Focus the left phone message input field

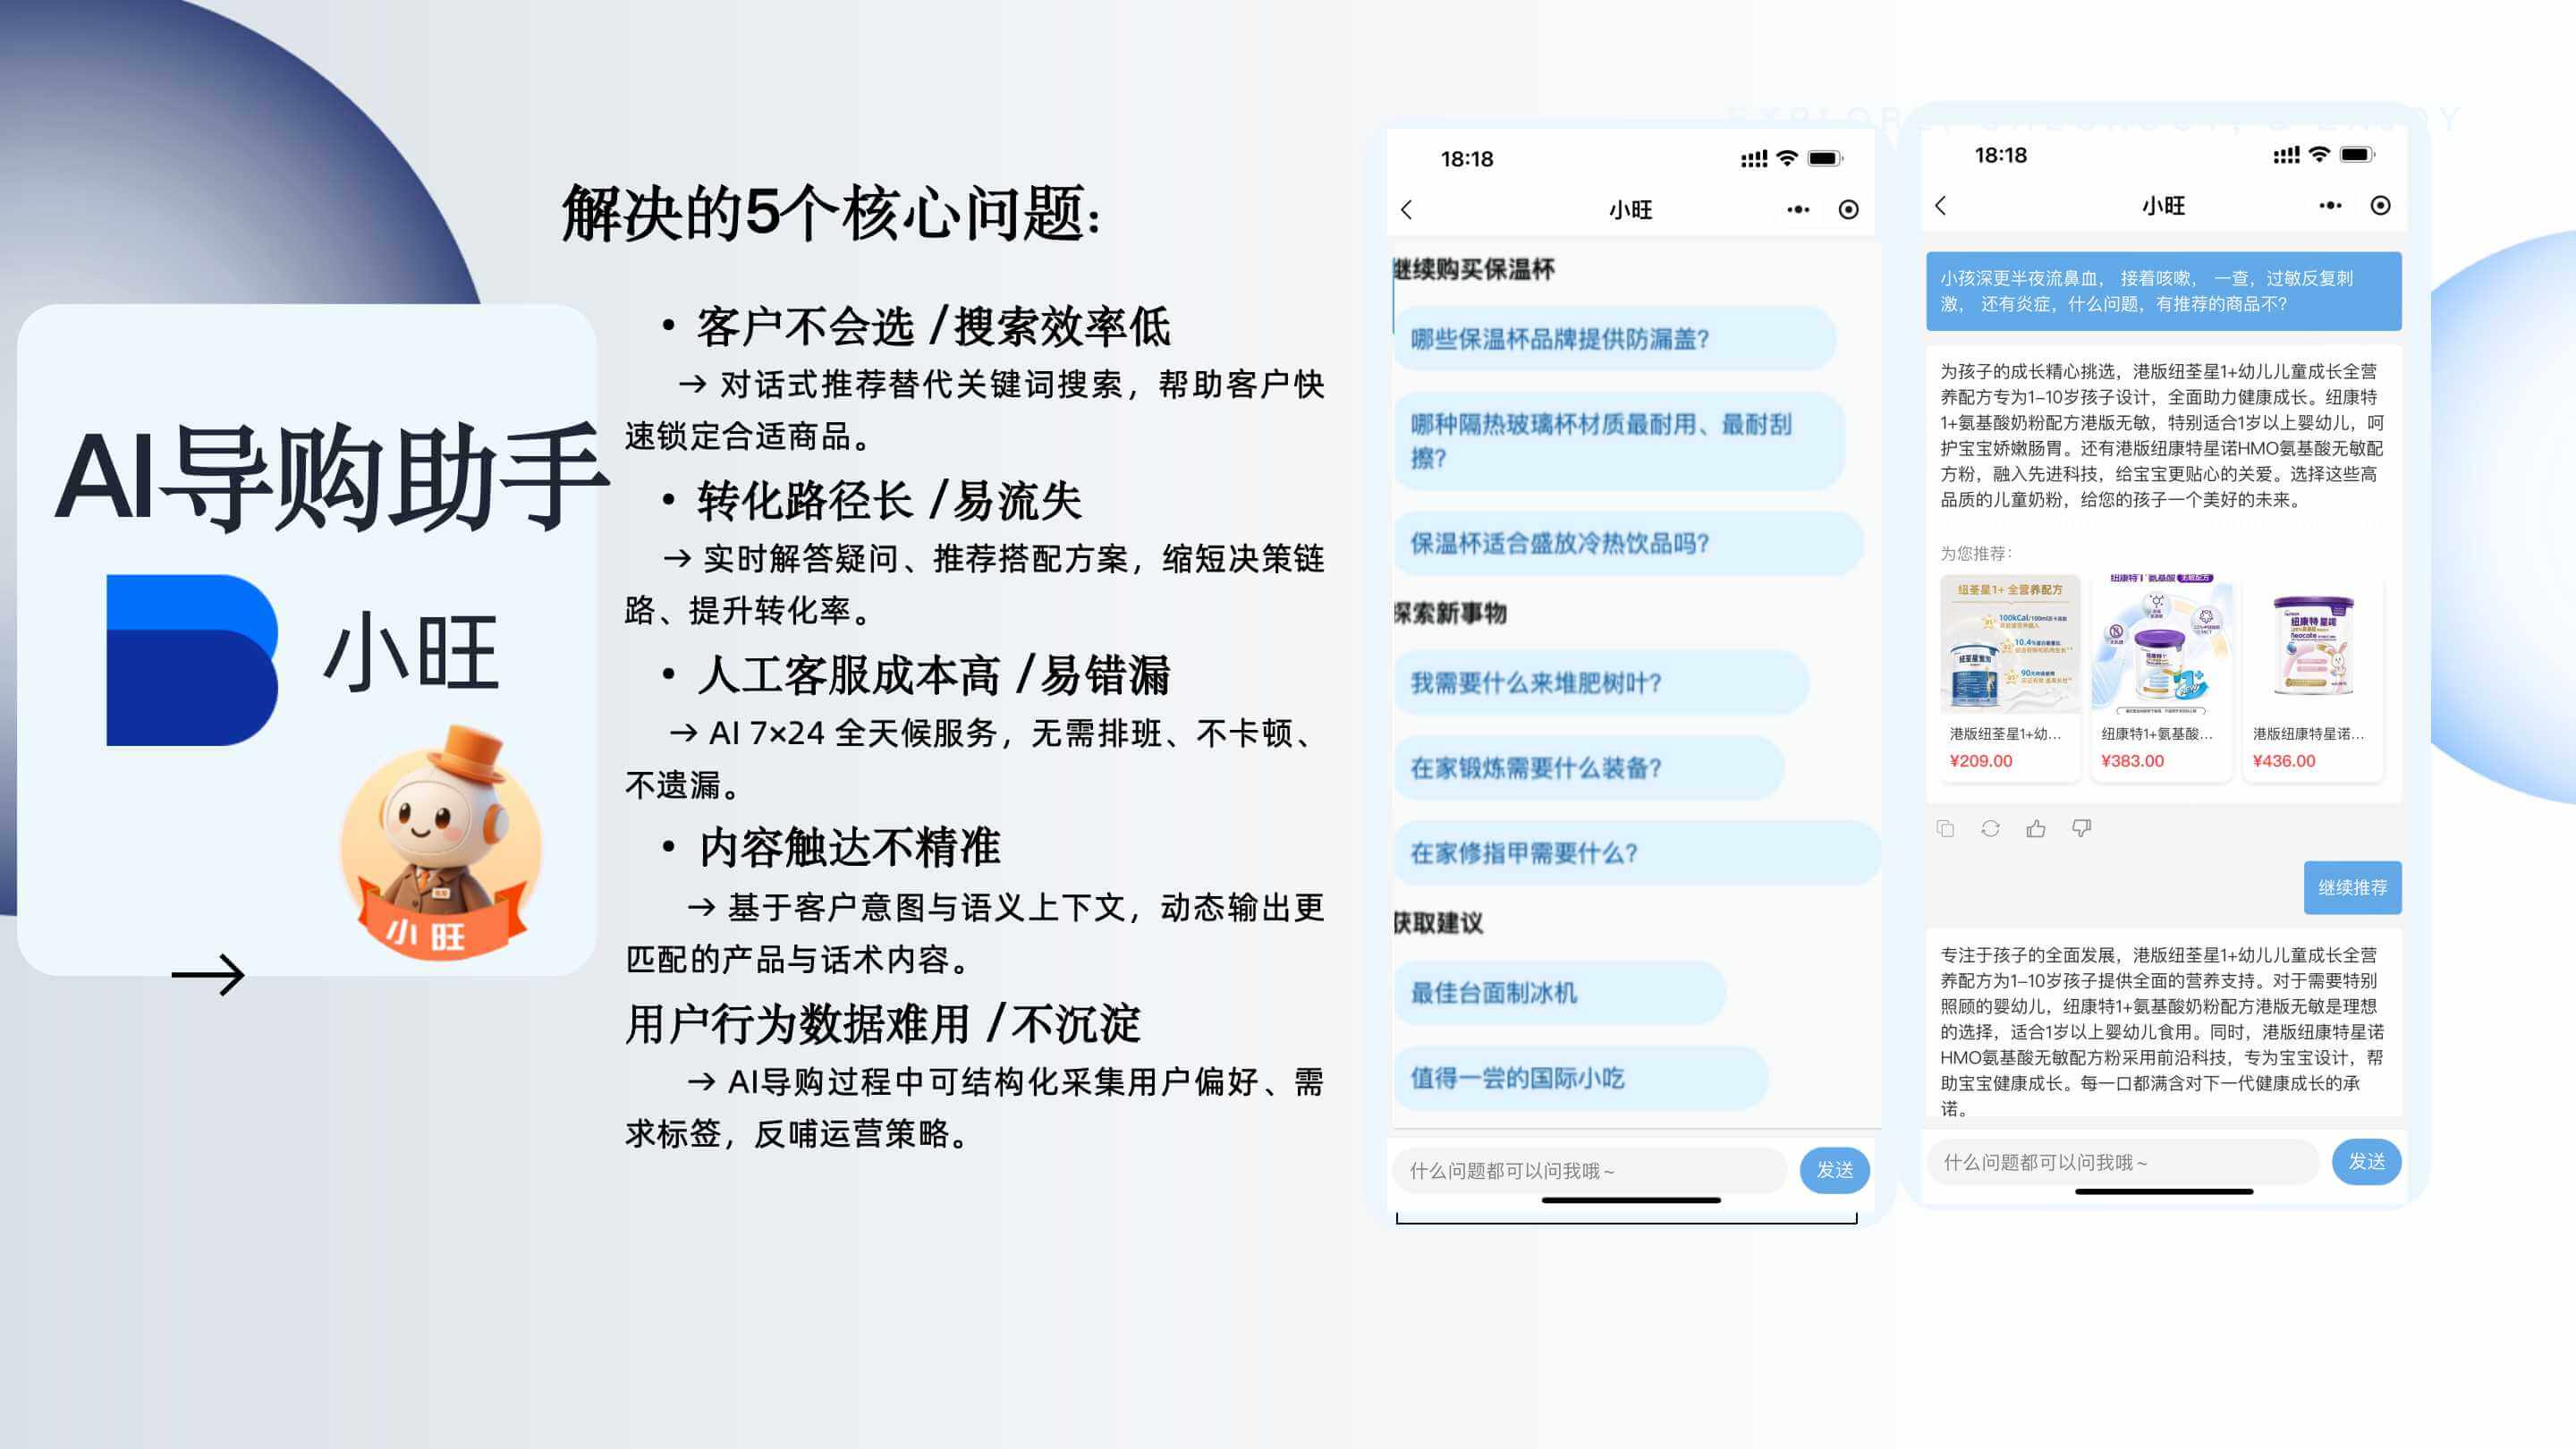1589,1170
